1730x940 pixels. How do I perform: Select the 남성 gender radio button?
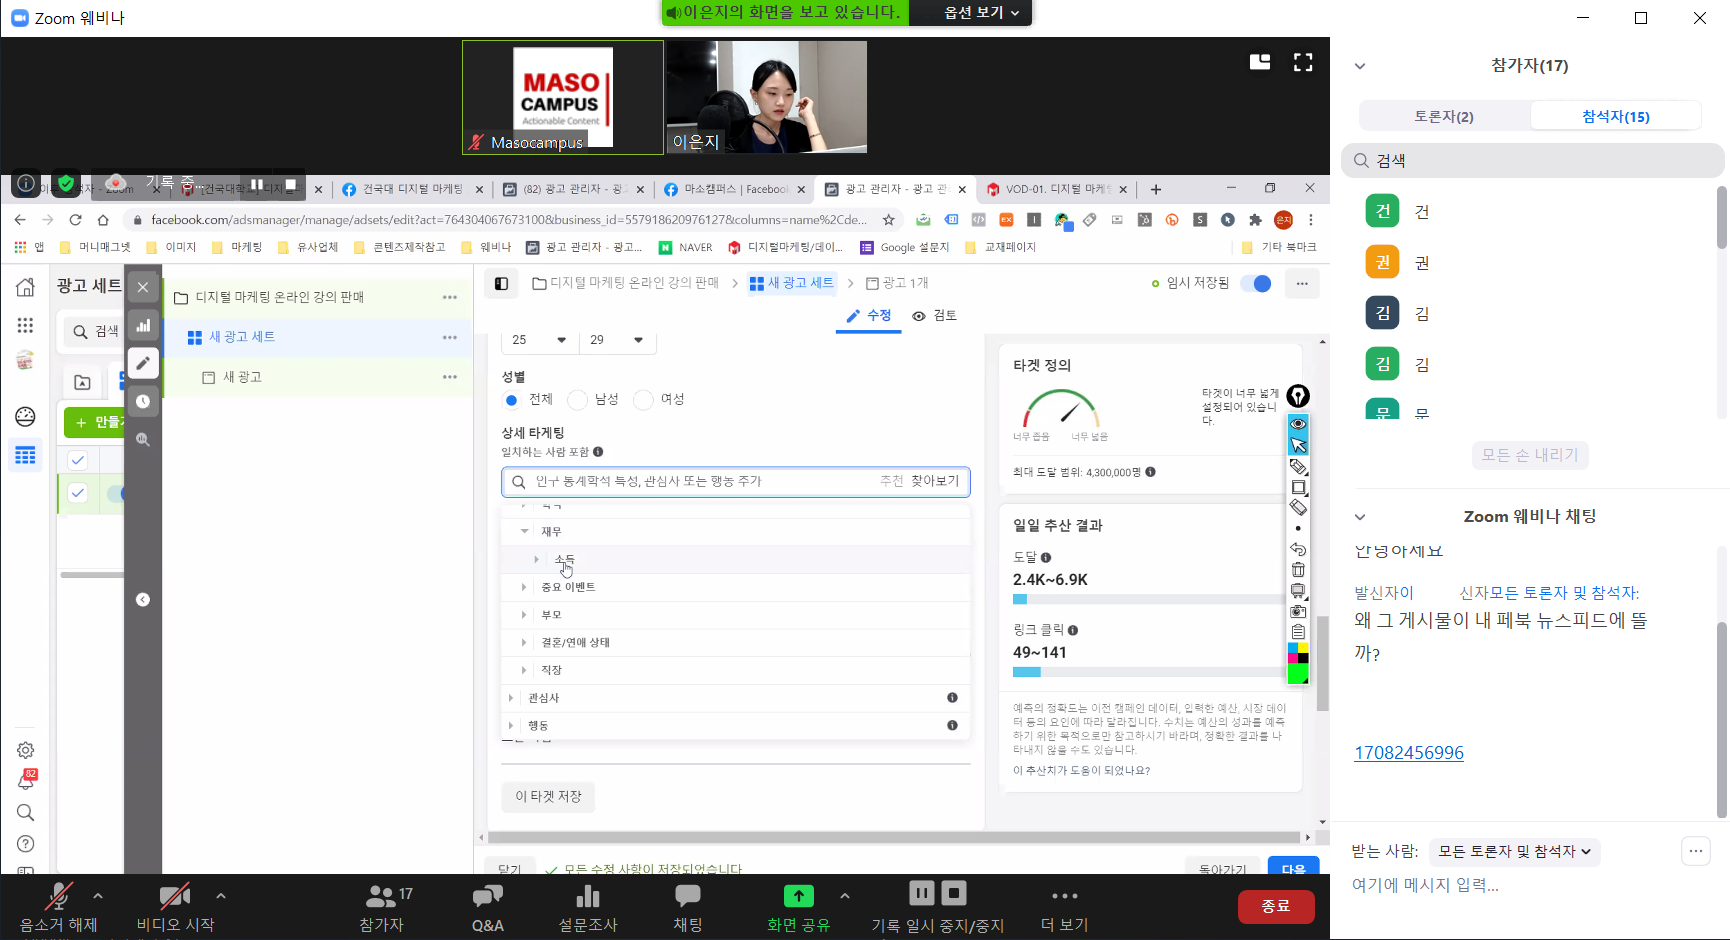(577, 400)
